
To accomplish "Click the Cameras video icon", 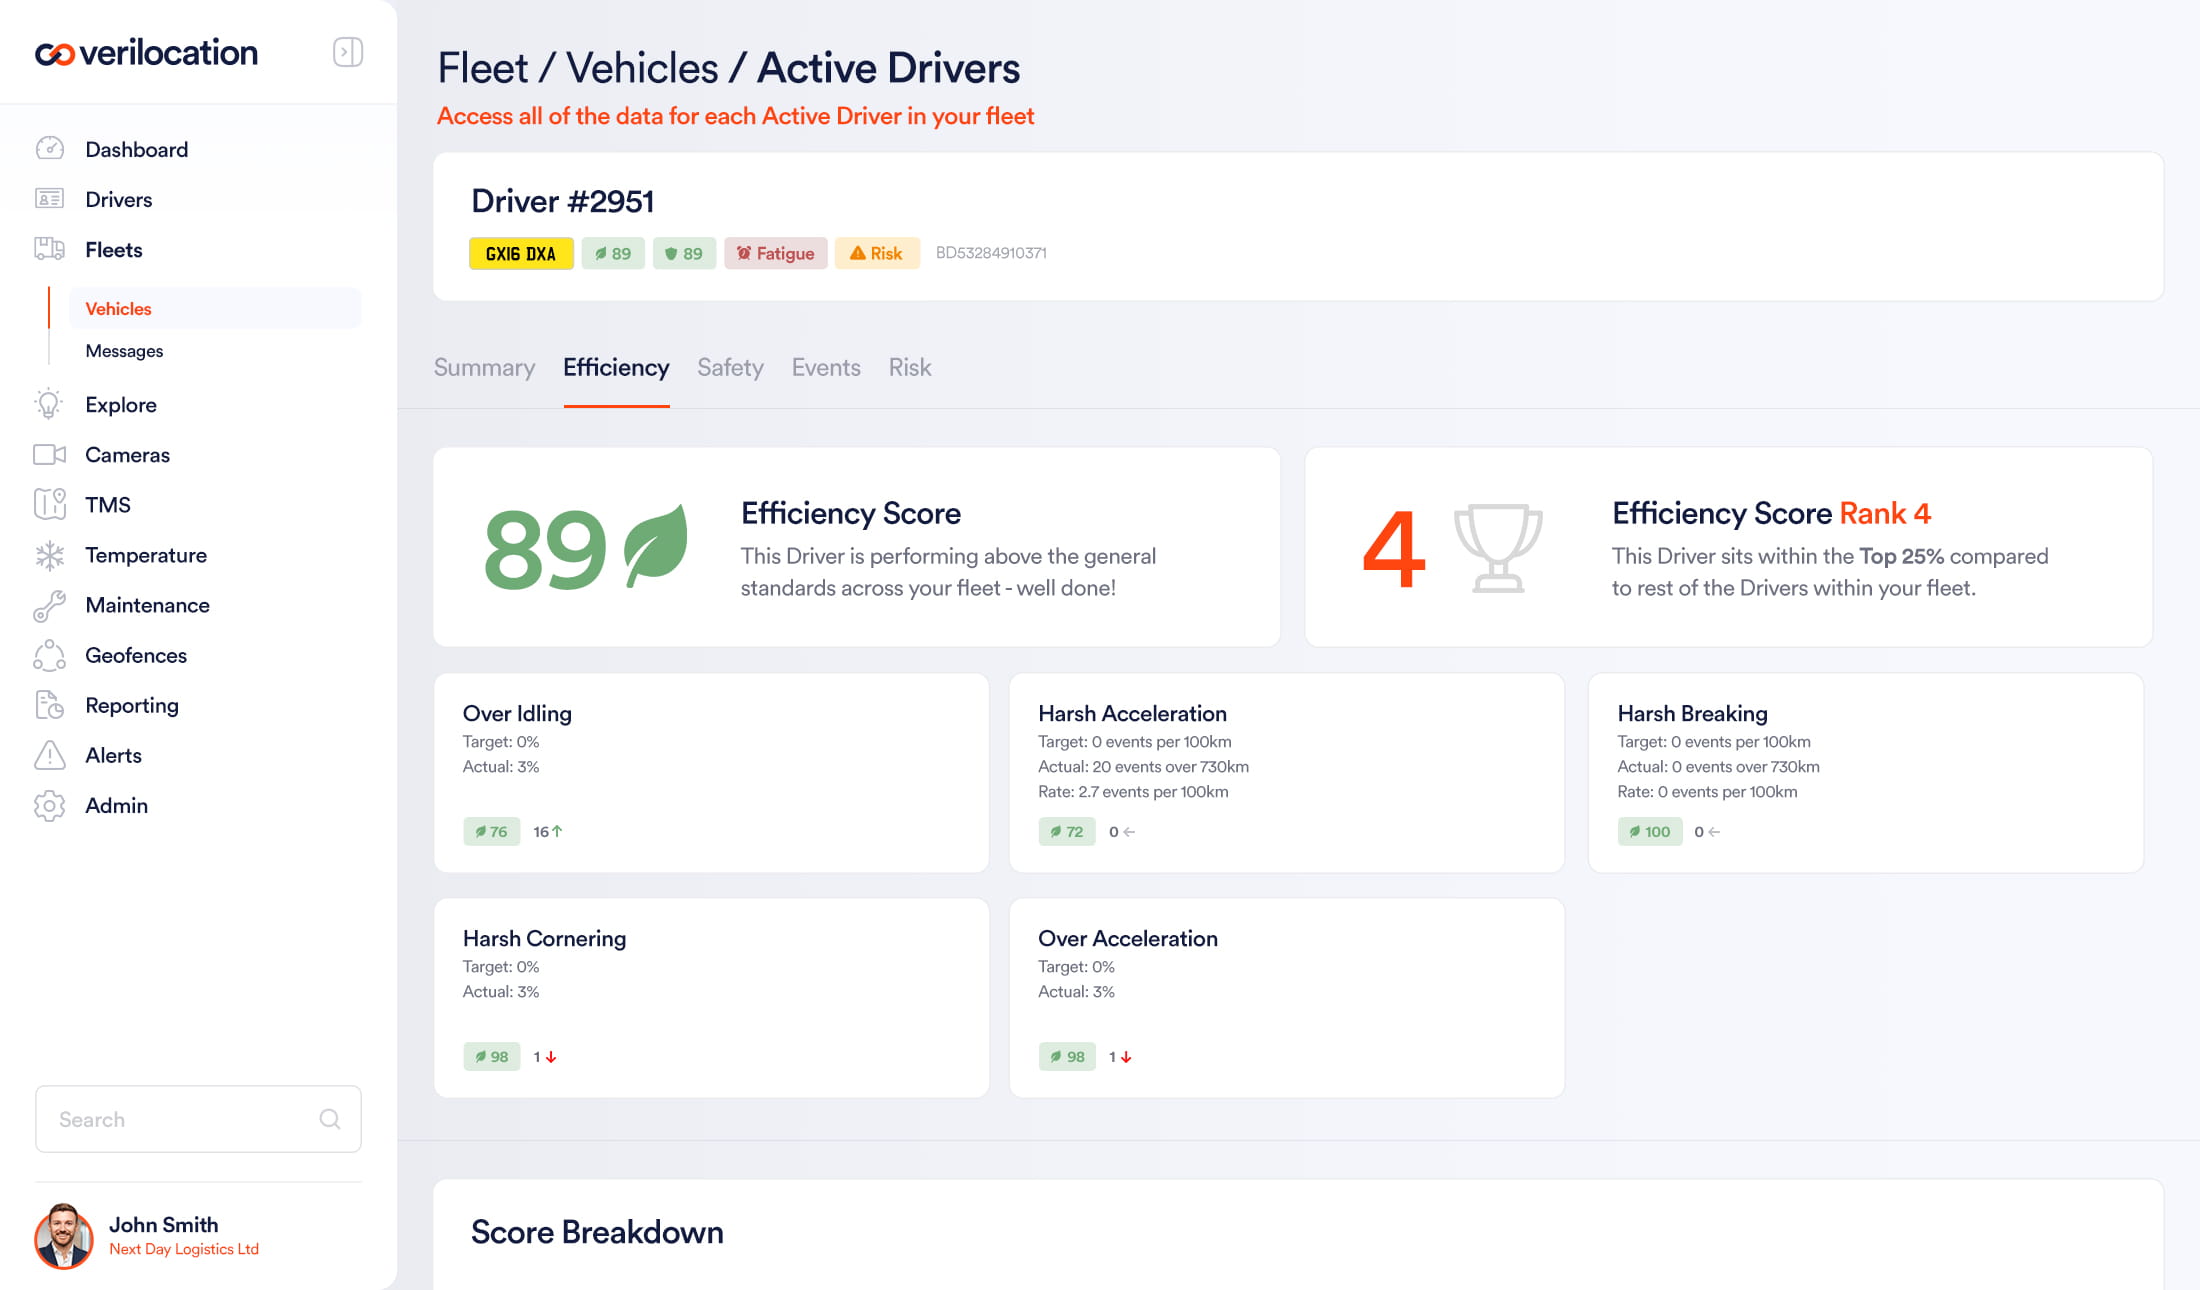I will (x=49, y=455).
